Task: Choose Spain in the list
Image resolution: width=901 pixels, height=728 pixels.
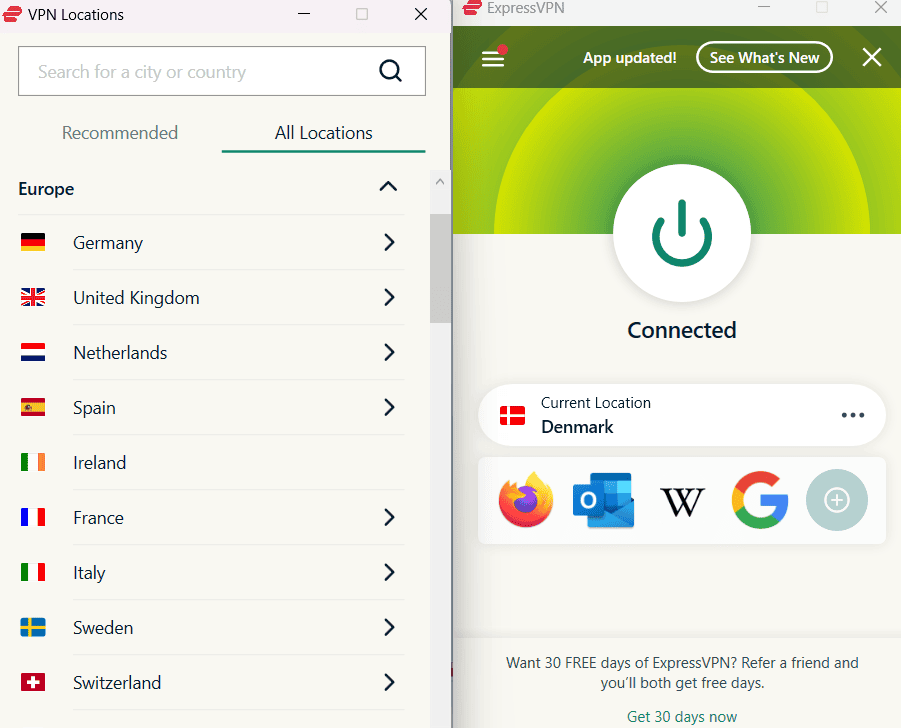Action: pos(212,407)
